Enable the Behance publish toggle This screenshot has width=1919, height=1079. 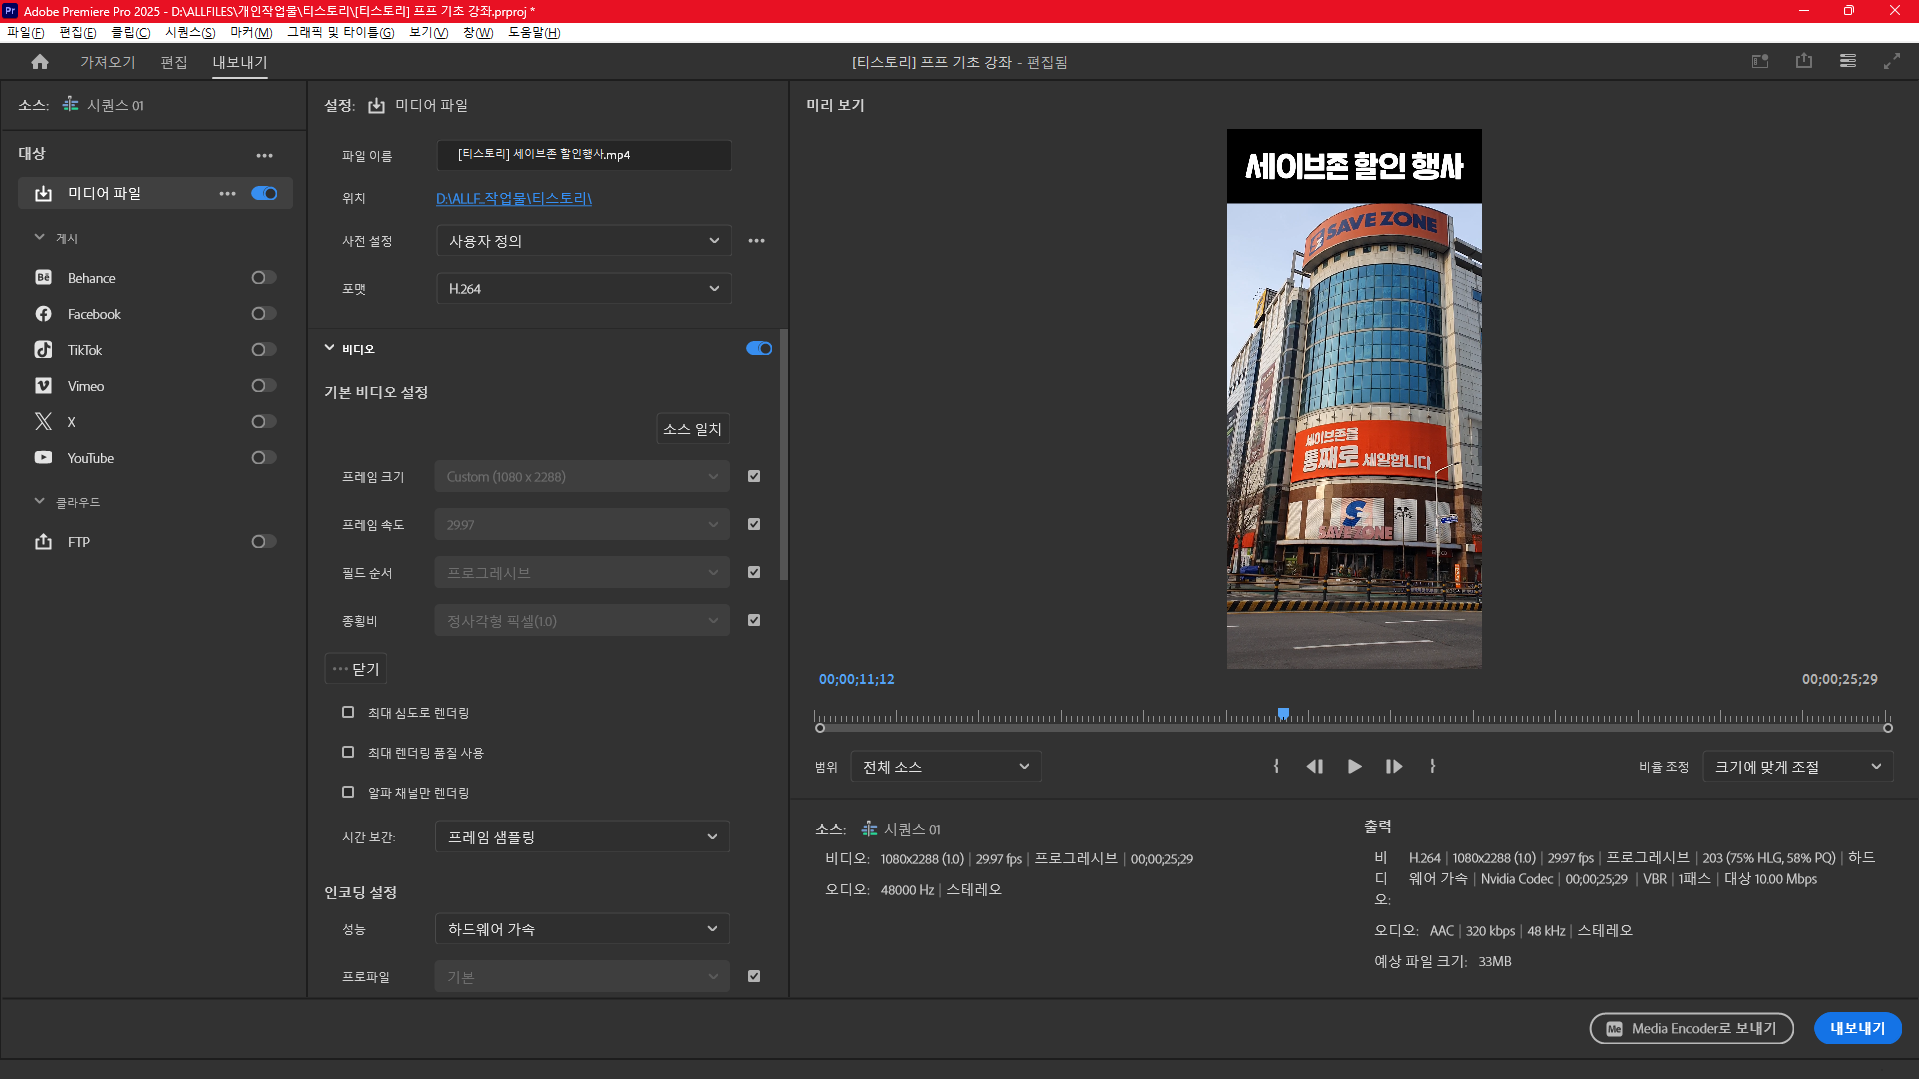[264, 278]
